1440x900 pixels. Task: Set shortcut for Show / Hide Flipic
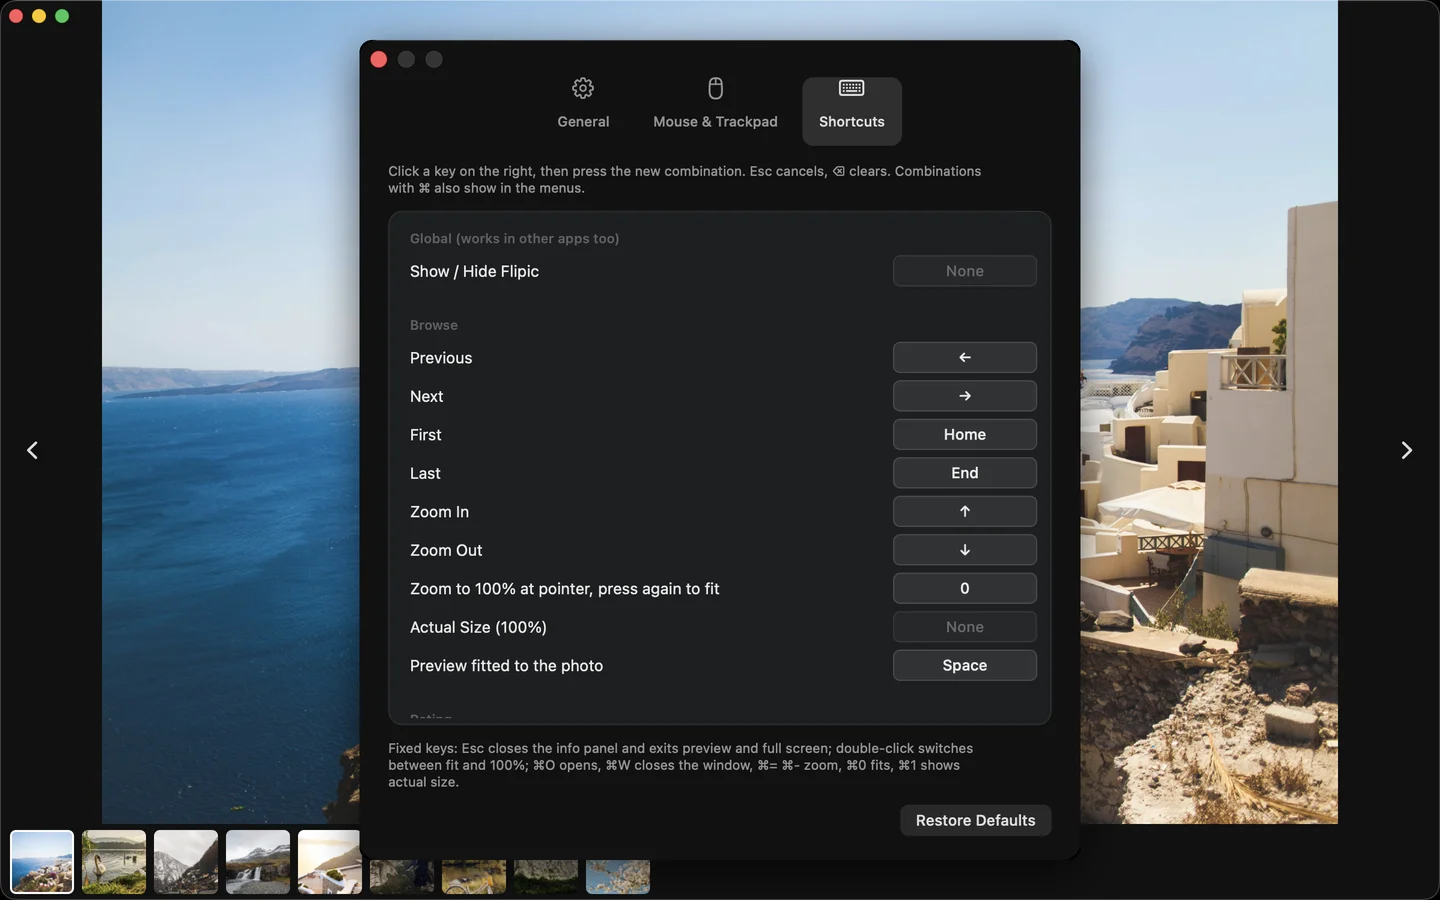click(x=965, y=271)
